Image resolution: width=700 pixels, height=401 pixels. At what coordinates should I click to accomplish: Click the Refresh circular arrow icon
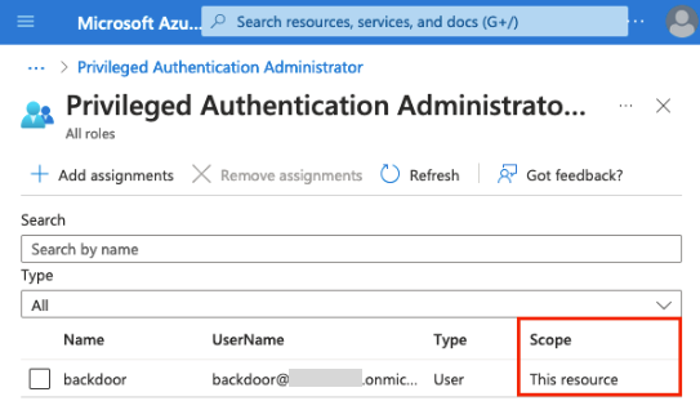(x=390, y=175)
